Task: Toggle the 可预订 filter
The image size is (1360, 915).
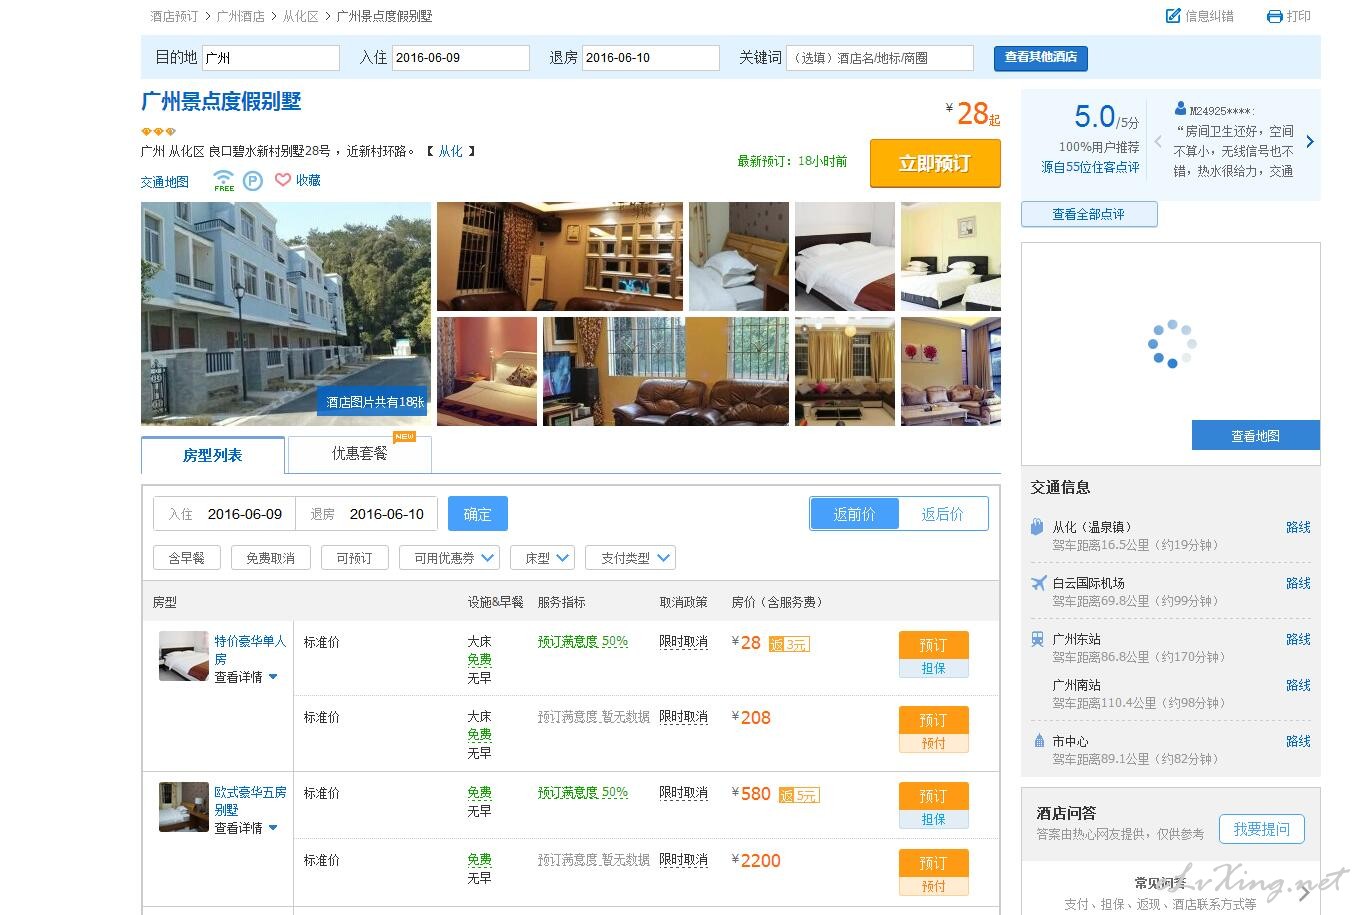Action: click(x=354, y=558)
